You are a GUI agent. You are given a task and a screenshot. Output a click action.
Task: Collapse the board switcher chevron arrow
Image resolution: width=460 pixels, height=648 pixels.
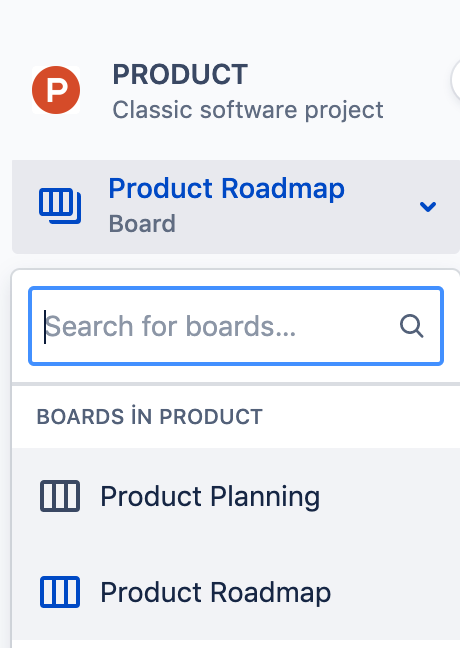click(428, 206)
